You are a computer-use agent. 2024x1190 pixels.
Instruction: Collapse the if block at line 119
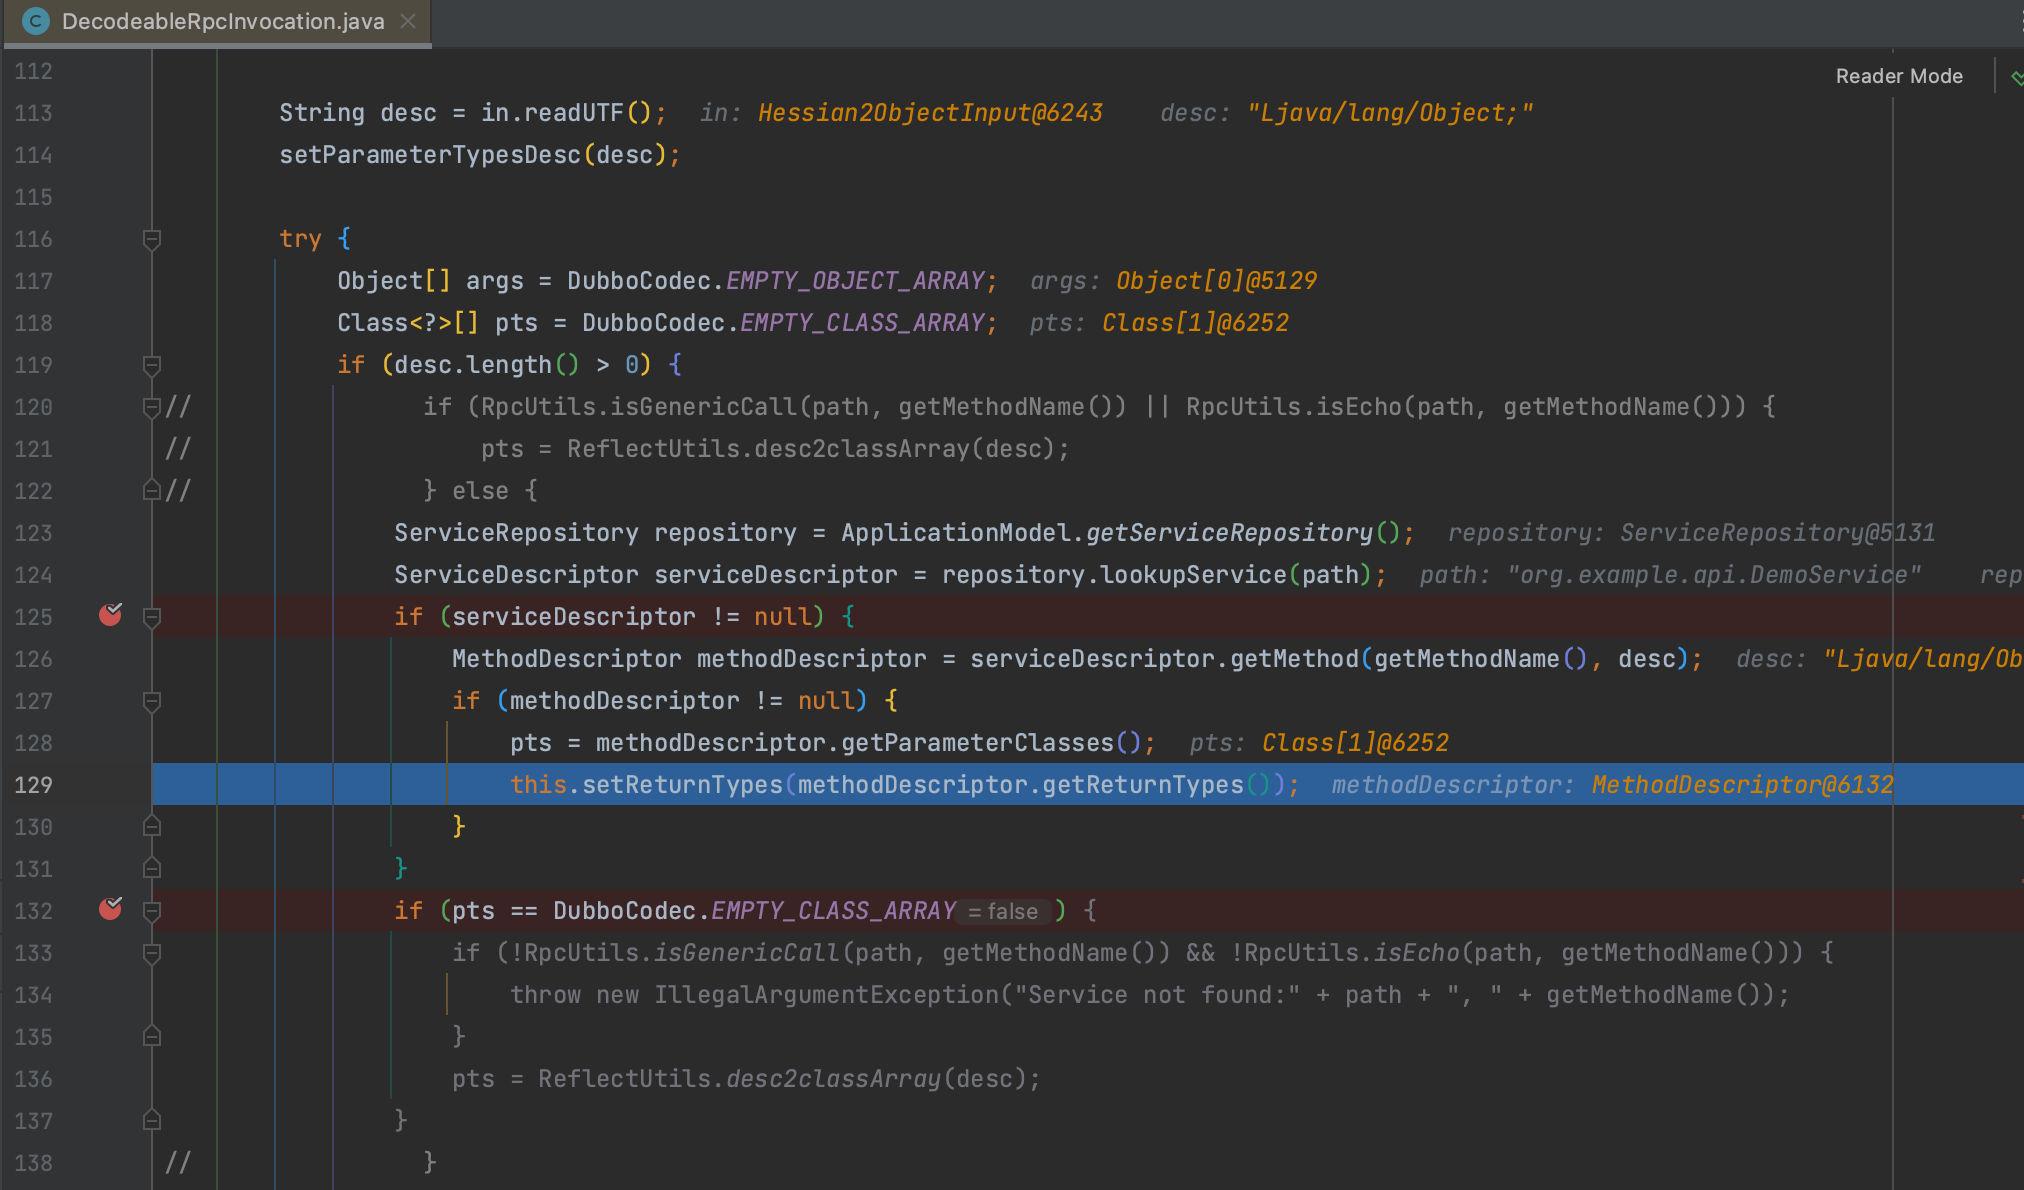pos(152,365)
